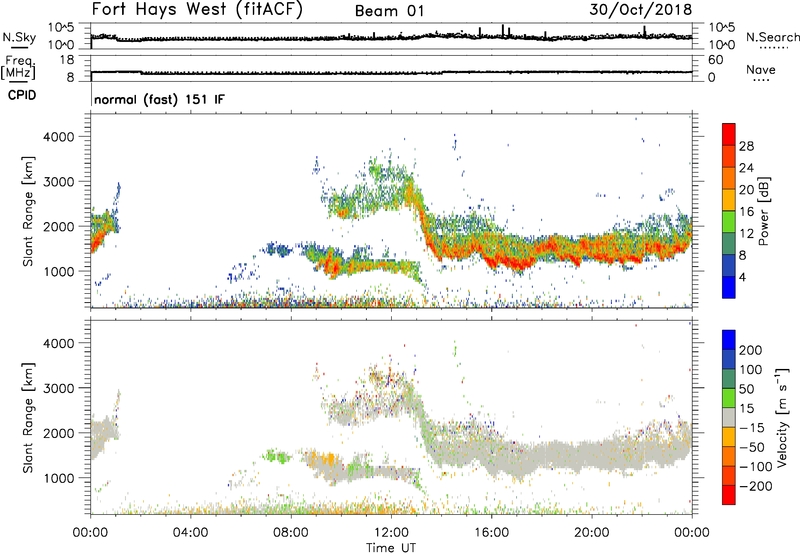This screenshot has height=554, width=800.
Task: Click the 'CPID' label
Action: coord(22,95)
